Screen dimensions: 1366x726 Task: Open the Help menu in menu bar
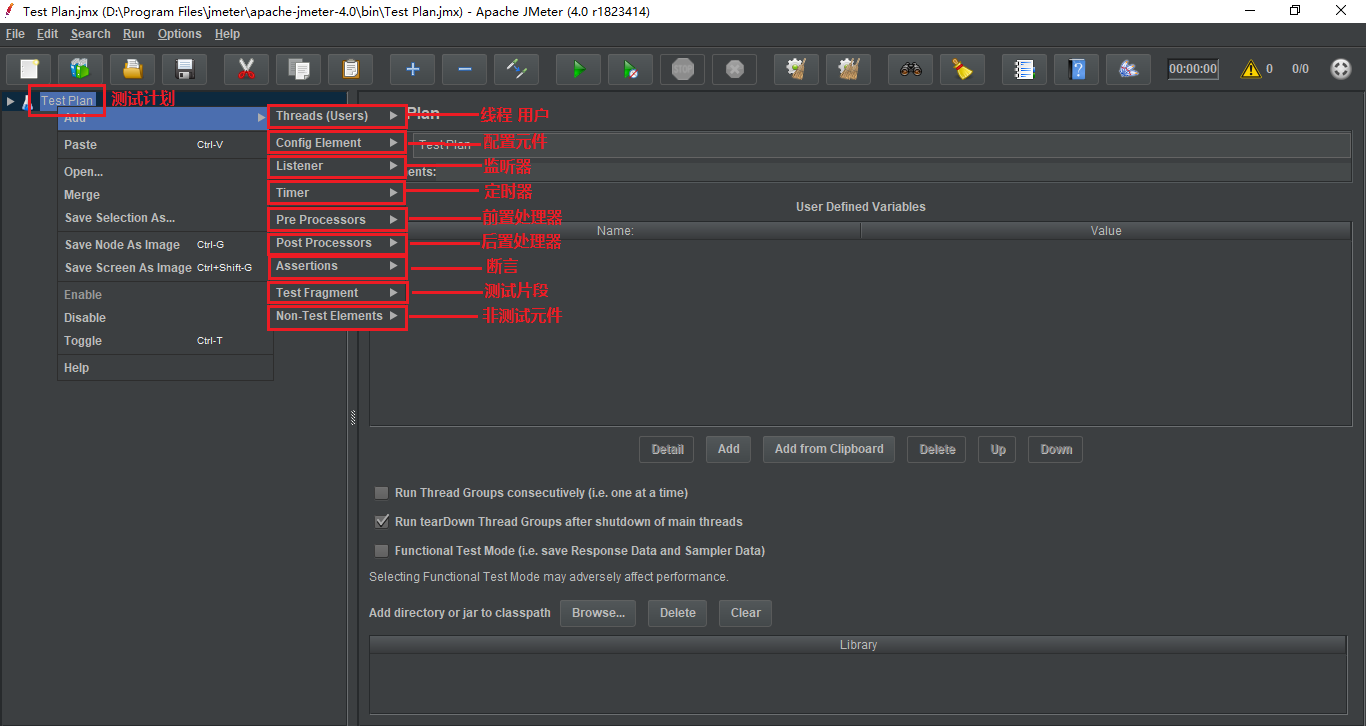(x=227, y=34)
